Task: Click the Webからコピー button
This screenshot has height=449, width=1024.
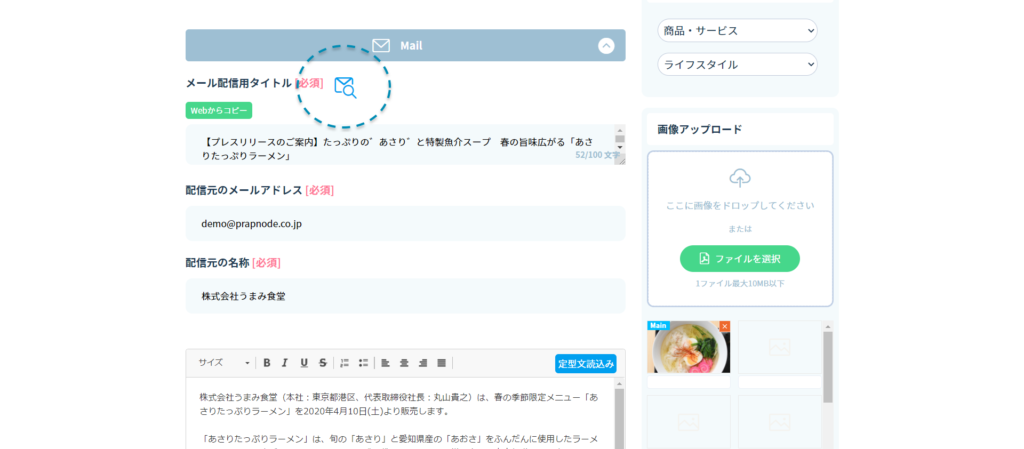Action: [x=218, y=111]
